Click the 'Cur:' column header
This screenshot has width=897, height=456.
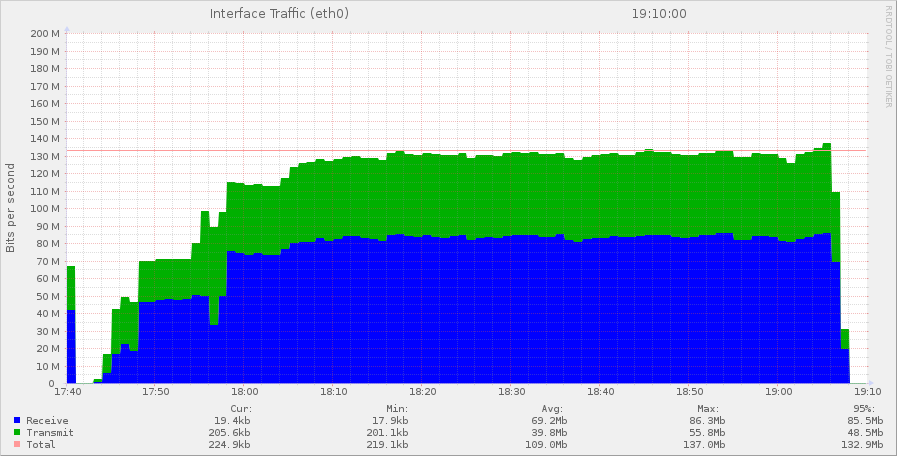click(241, 408)
